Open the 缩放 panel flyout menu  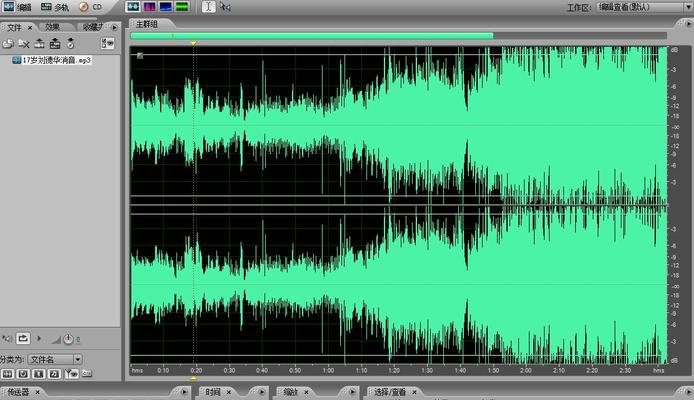(353, 392)
